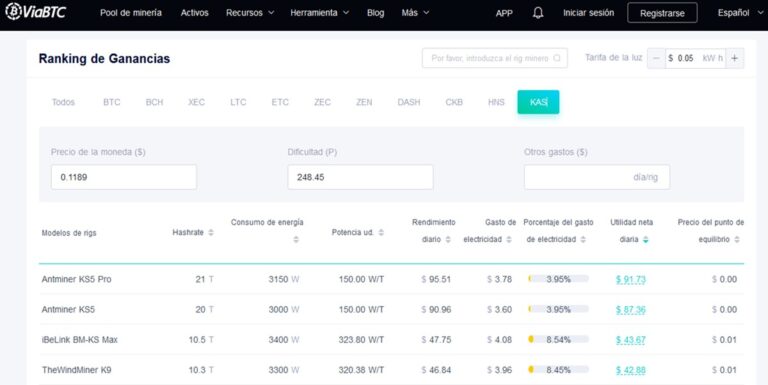The image size is (768, 385).
Task: Sort by Consumo de energía arrows
Action: click(296, 240)
